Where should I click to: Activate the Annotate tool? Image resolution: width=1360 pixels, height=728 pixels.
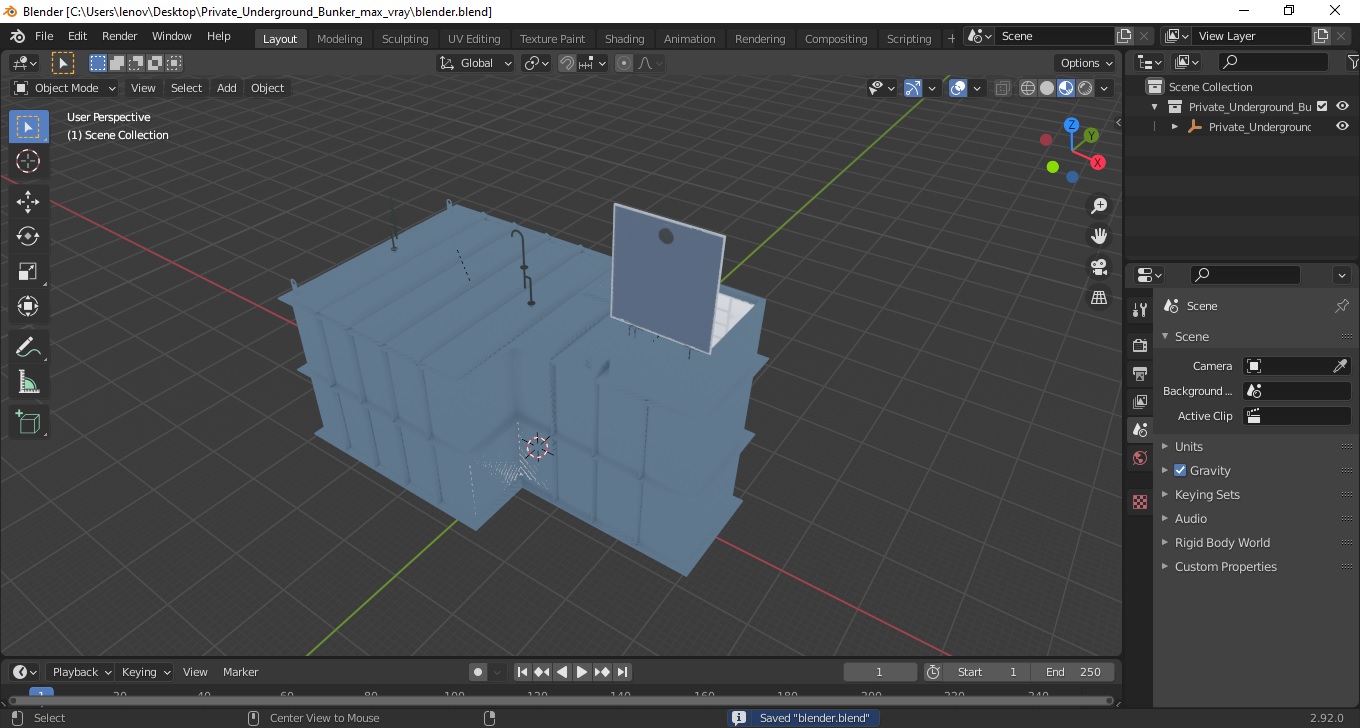coord(28,347)
